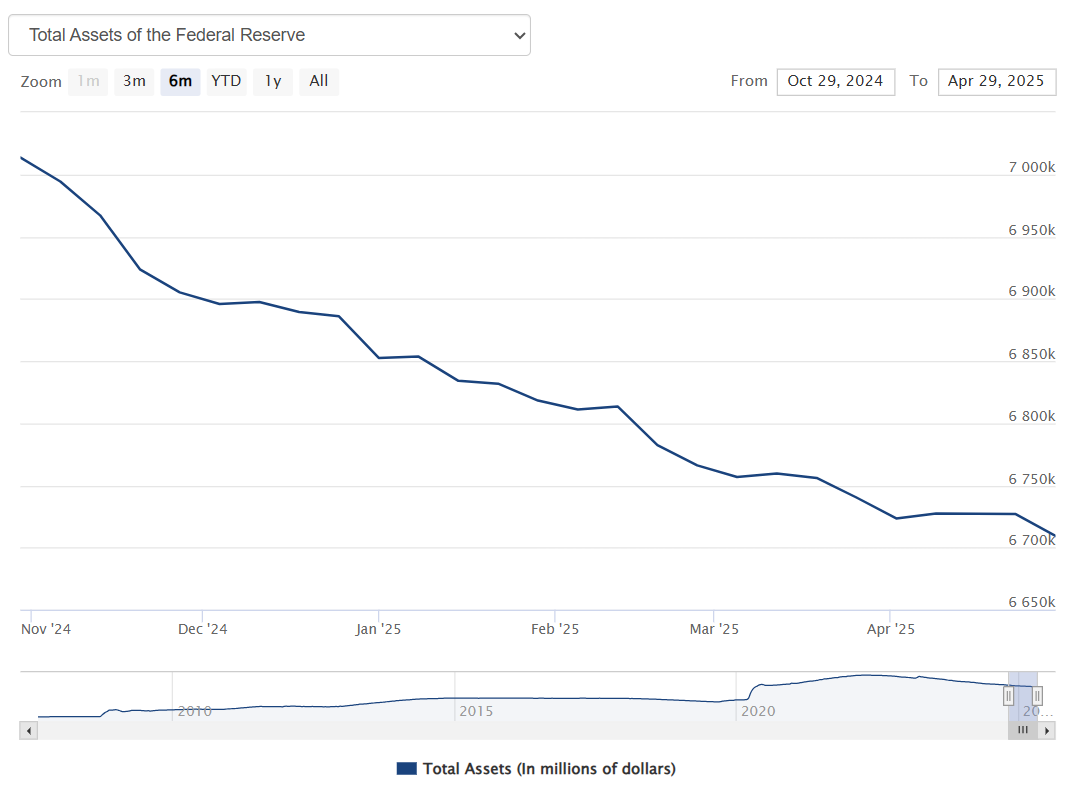This screenshot has width=1077, height=786.
Task: Click the Mar '25 axis label
Action: pos(714,629)
